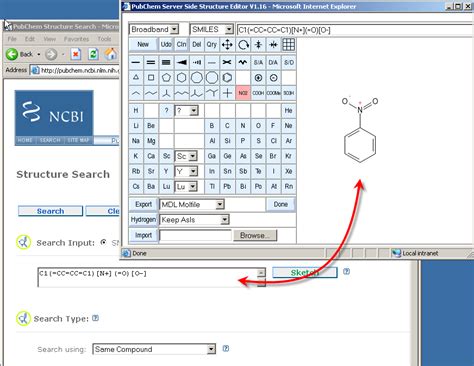This screenshot has width=474, height=366.
Task: Insert the cross-shaped chain template
Action: click(x=227, y=93)
